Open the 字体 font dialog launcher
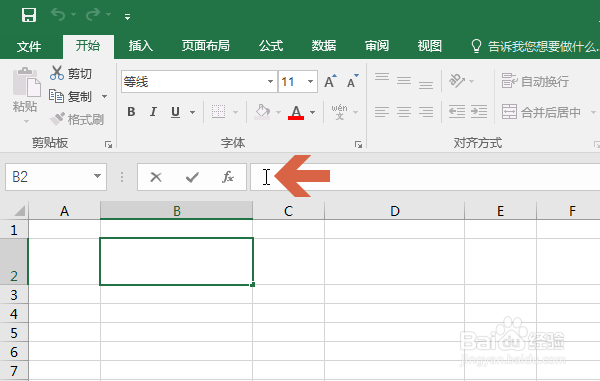Viewport: 600px width, 381px height. point(358,144)
